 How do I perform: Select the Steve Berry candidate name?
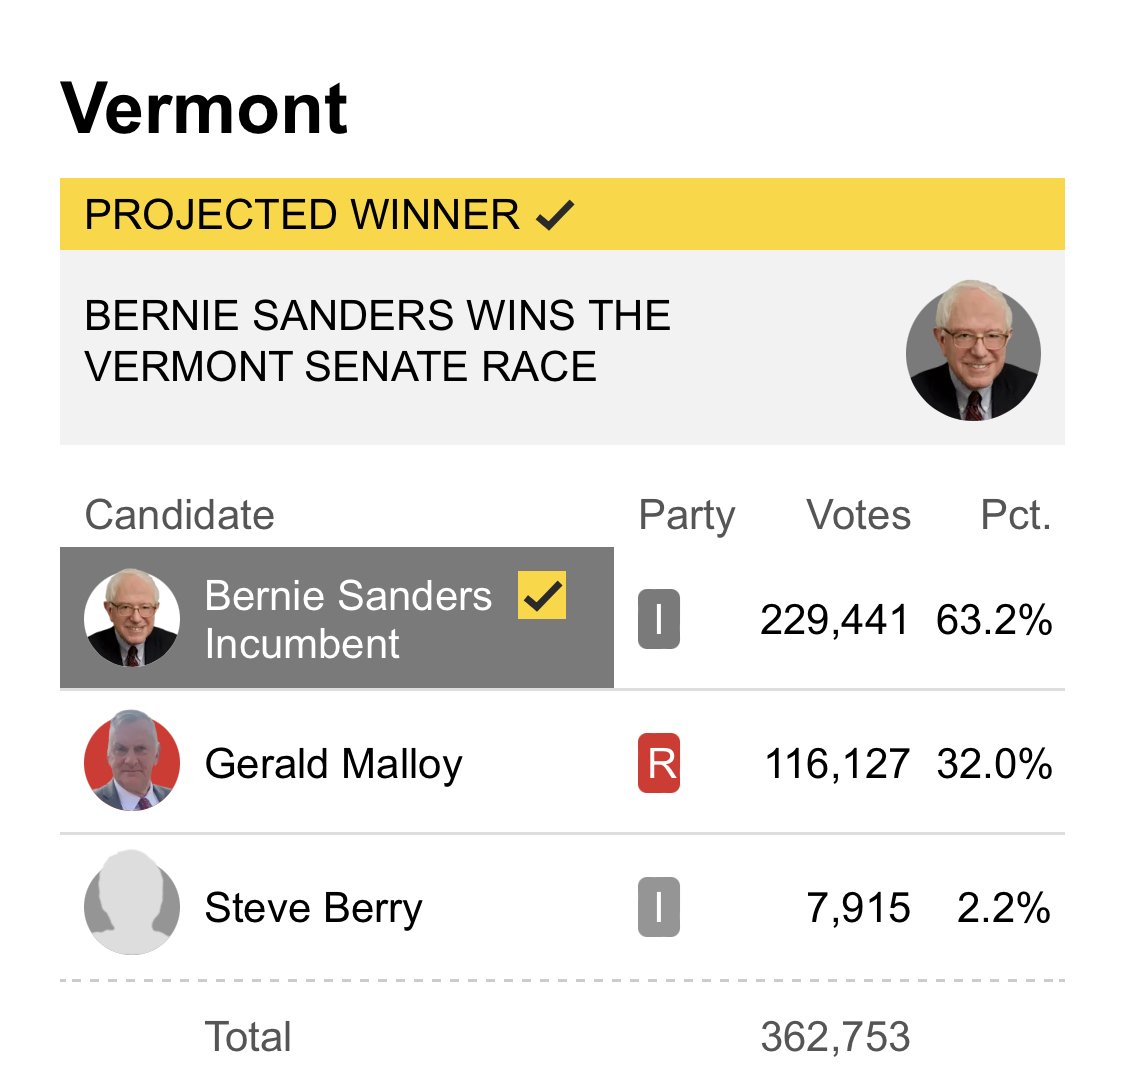313,908
